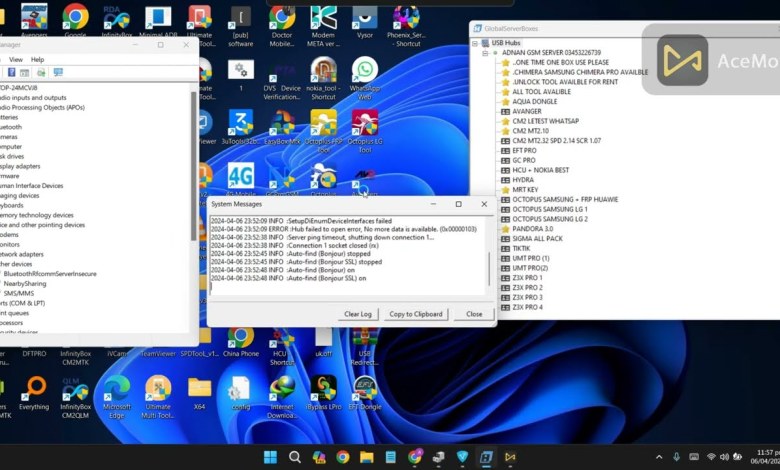Image resolution: width=780 pixels, height=470 pixels.
Task: Open the Help menu in Device Manager
Action: (x=37, y=59)
